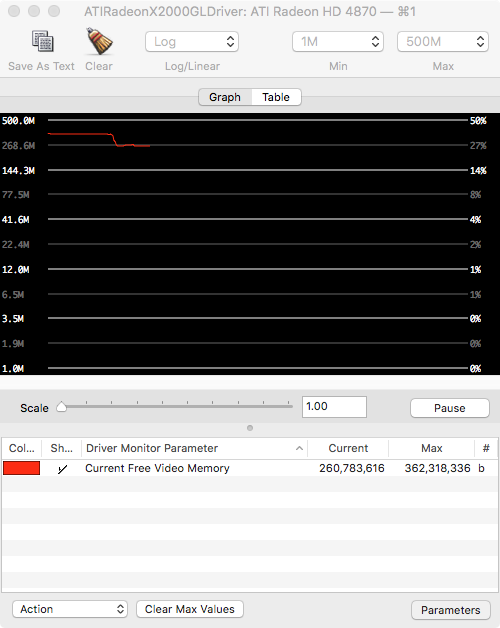This screenshot has width=500, height=628.
Task: Click the Save As Text icon
Action: coord(42,41)
